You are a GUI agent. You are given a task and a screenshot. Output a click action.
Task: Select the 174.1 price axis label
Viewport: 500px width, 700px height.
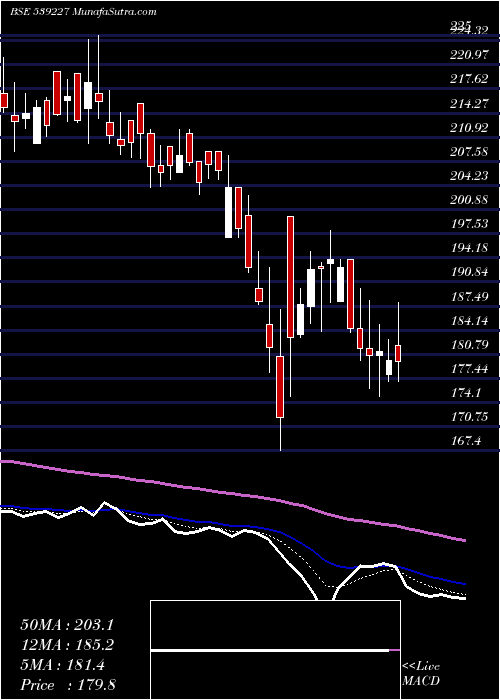pyautogui.click(x=466, y=393)
